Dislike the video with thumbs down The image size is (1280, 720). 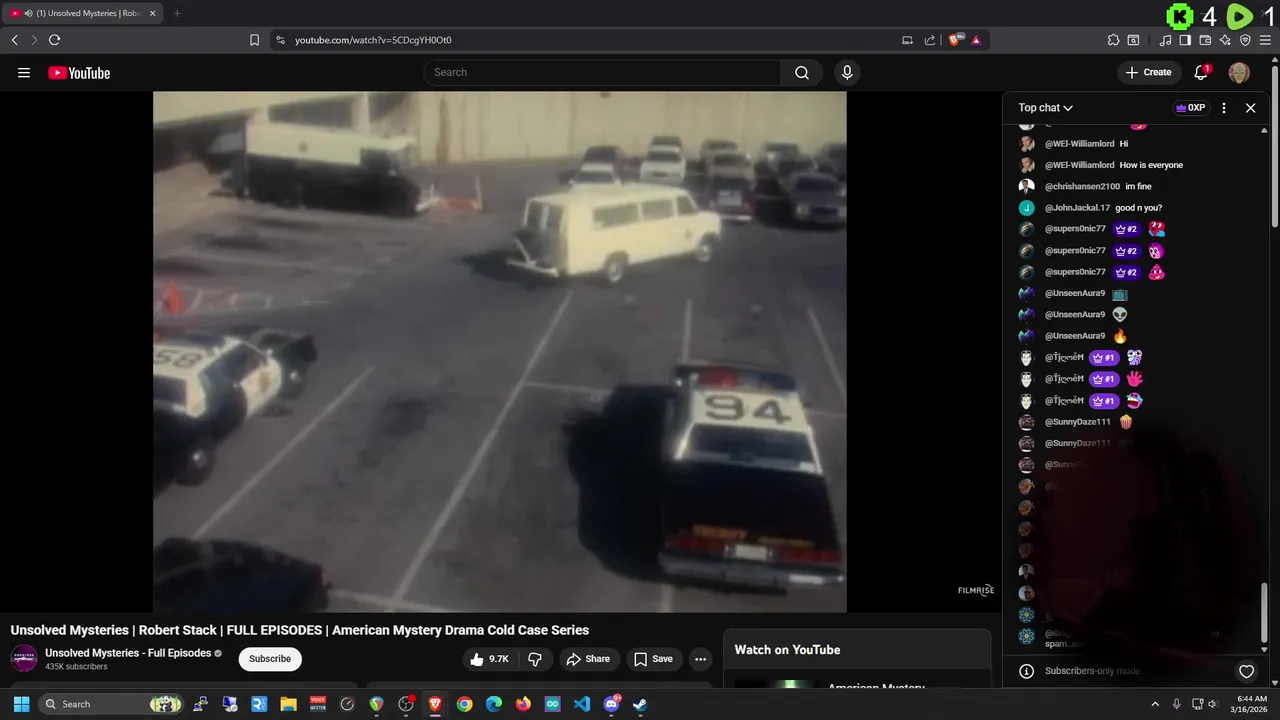pos(535,659)
